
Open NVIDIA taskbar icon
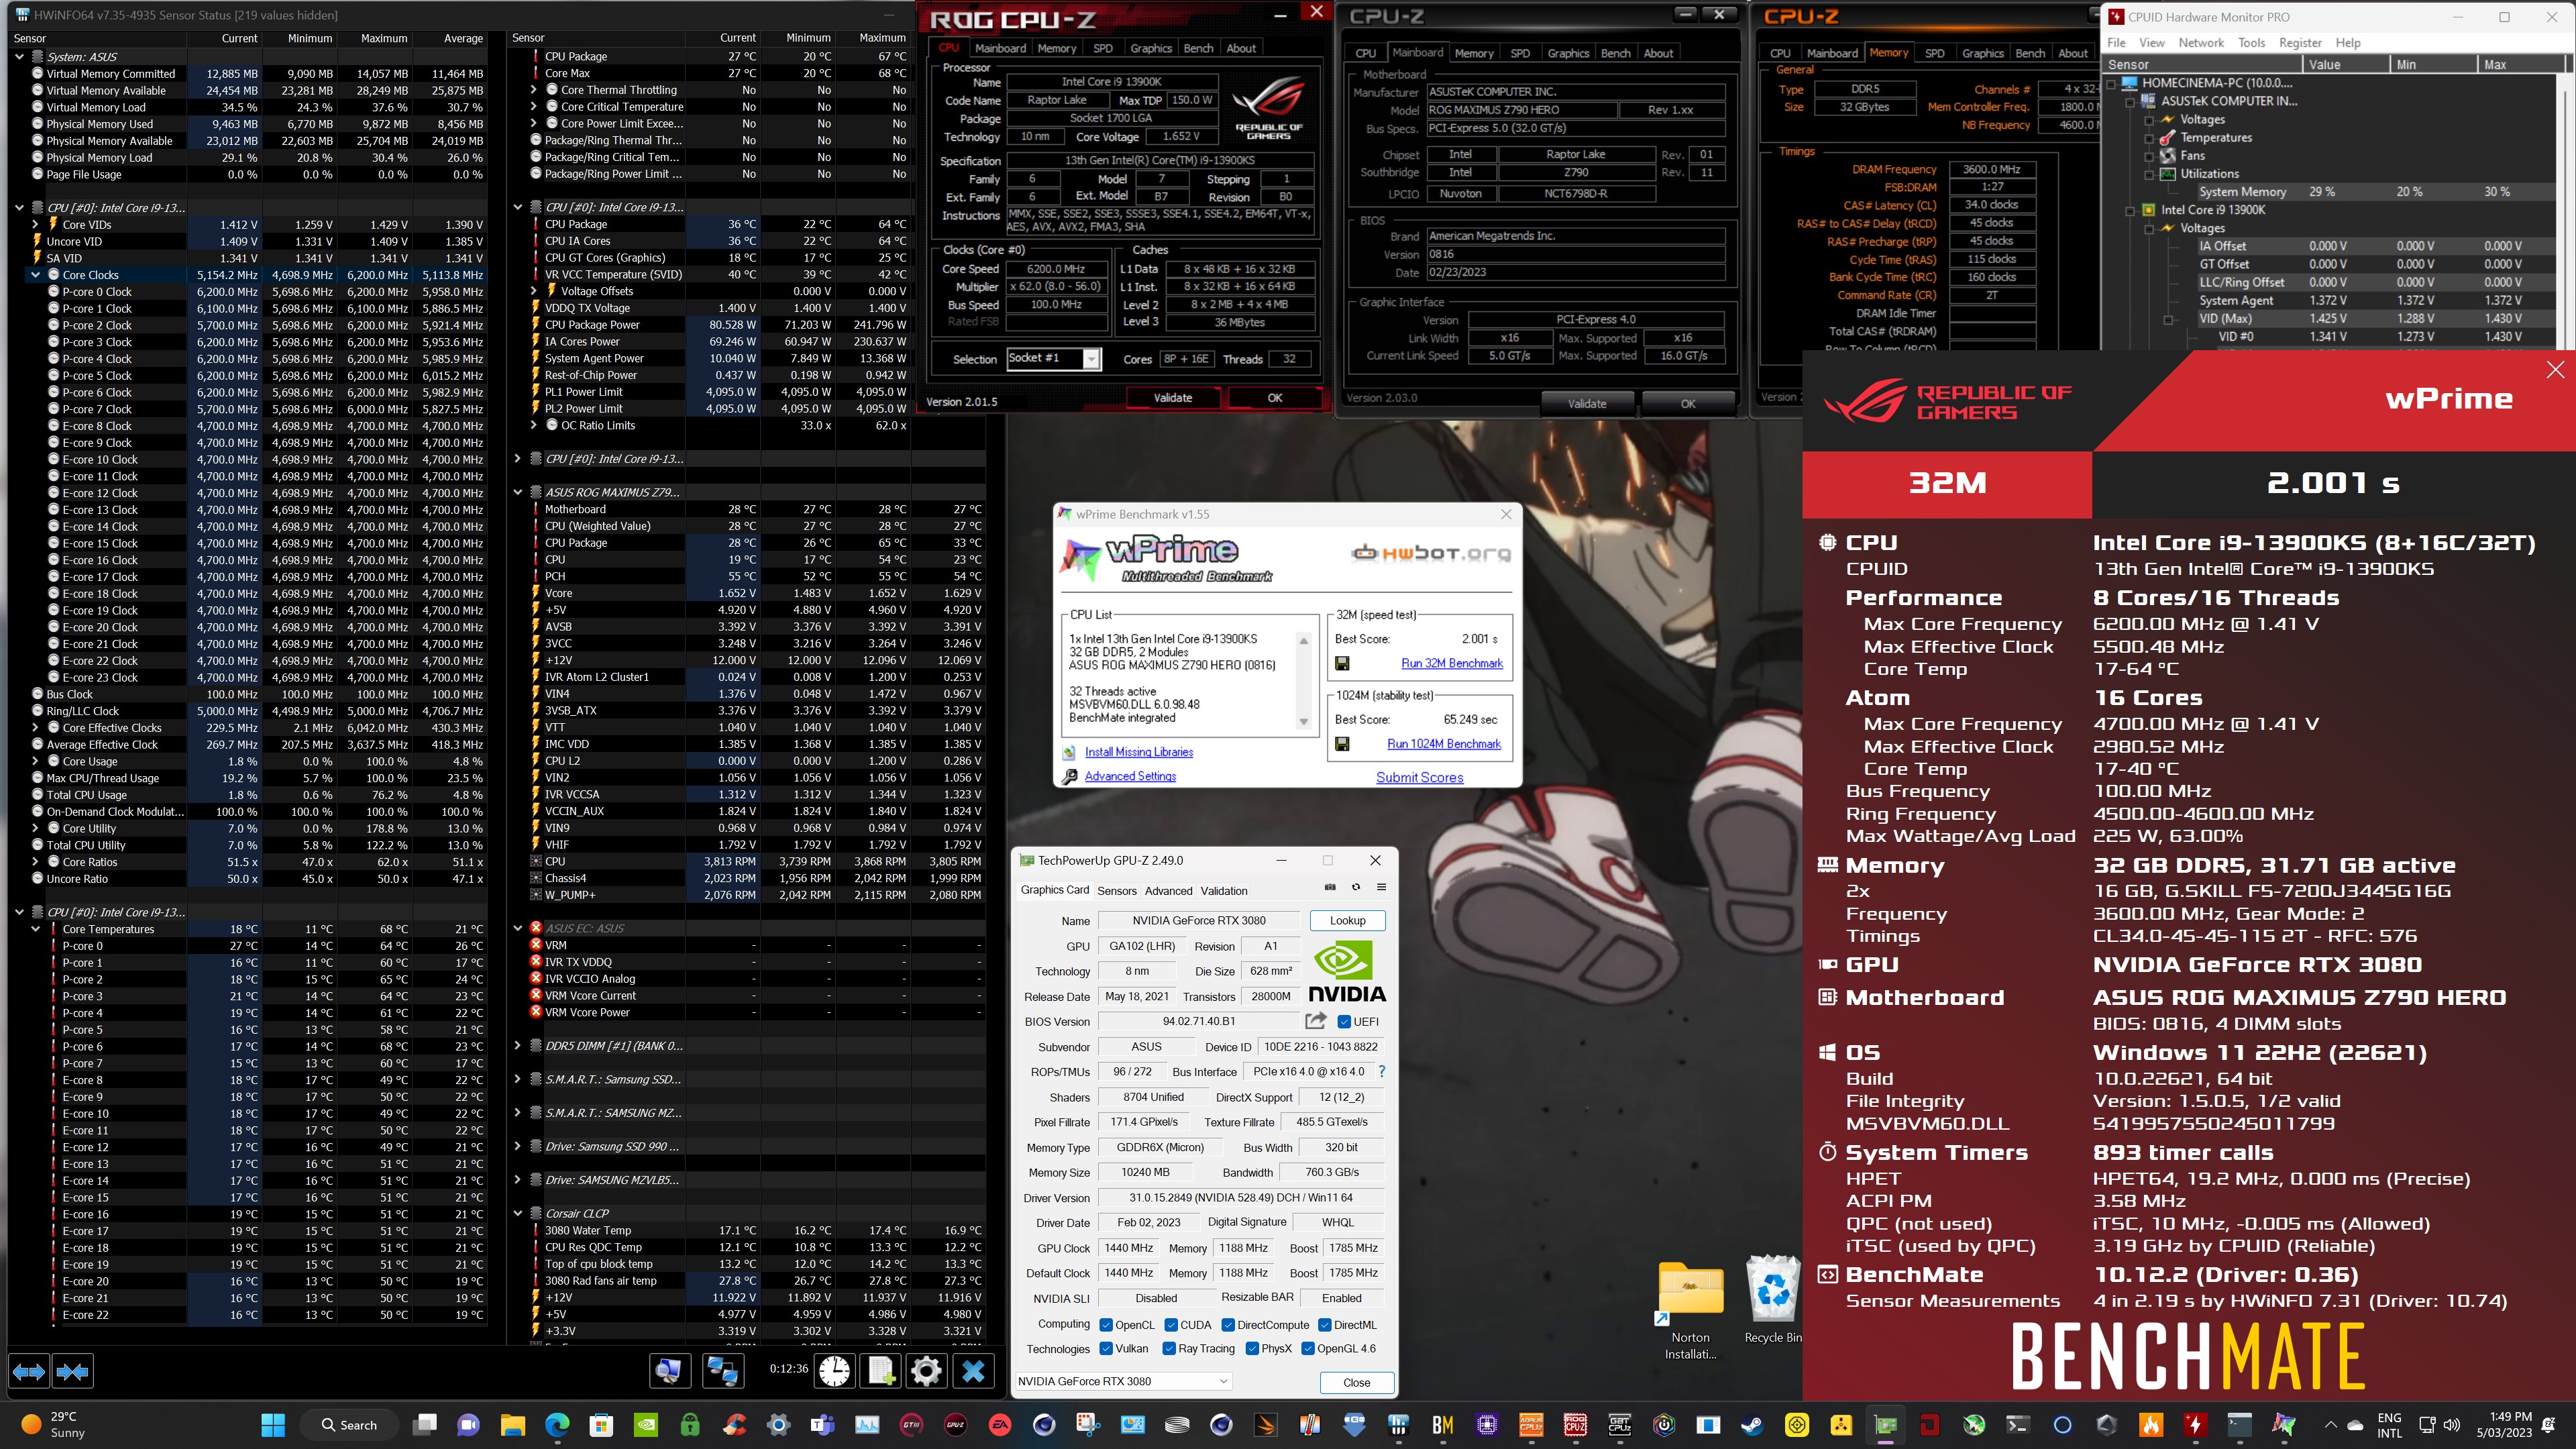(646, 1424)
